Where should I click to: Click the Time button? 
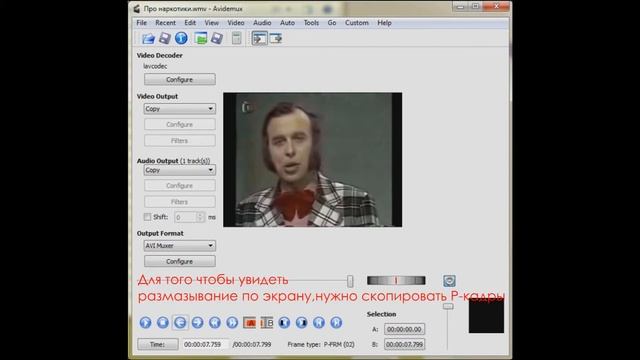pyautogui.click(x=158, y=344)
